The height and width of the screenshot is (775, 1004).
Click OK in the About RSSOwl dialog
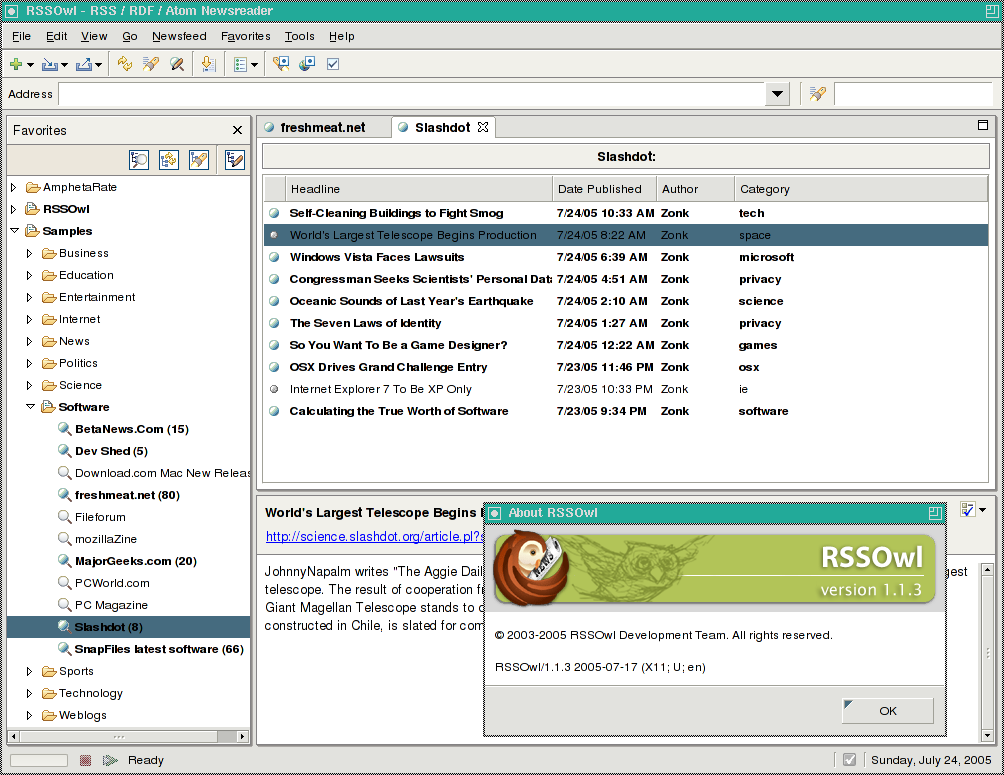(887, 711)
